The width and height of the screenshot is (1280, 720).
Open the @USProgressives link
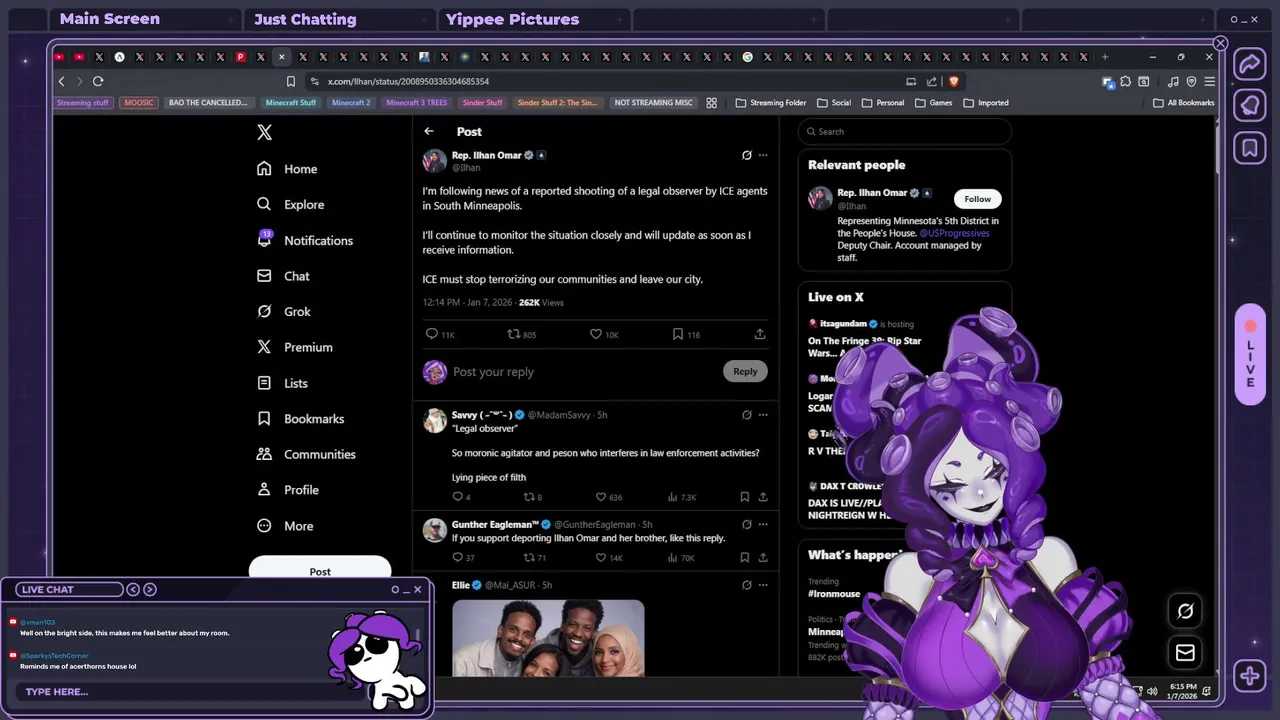(954, 233)
